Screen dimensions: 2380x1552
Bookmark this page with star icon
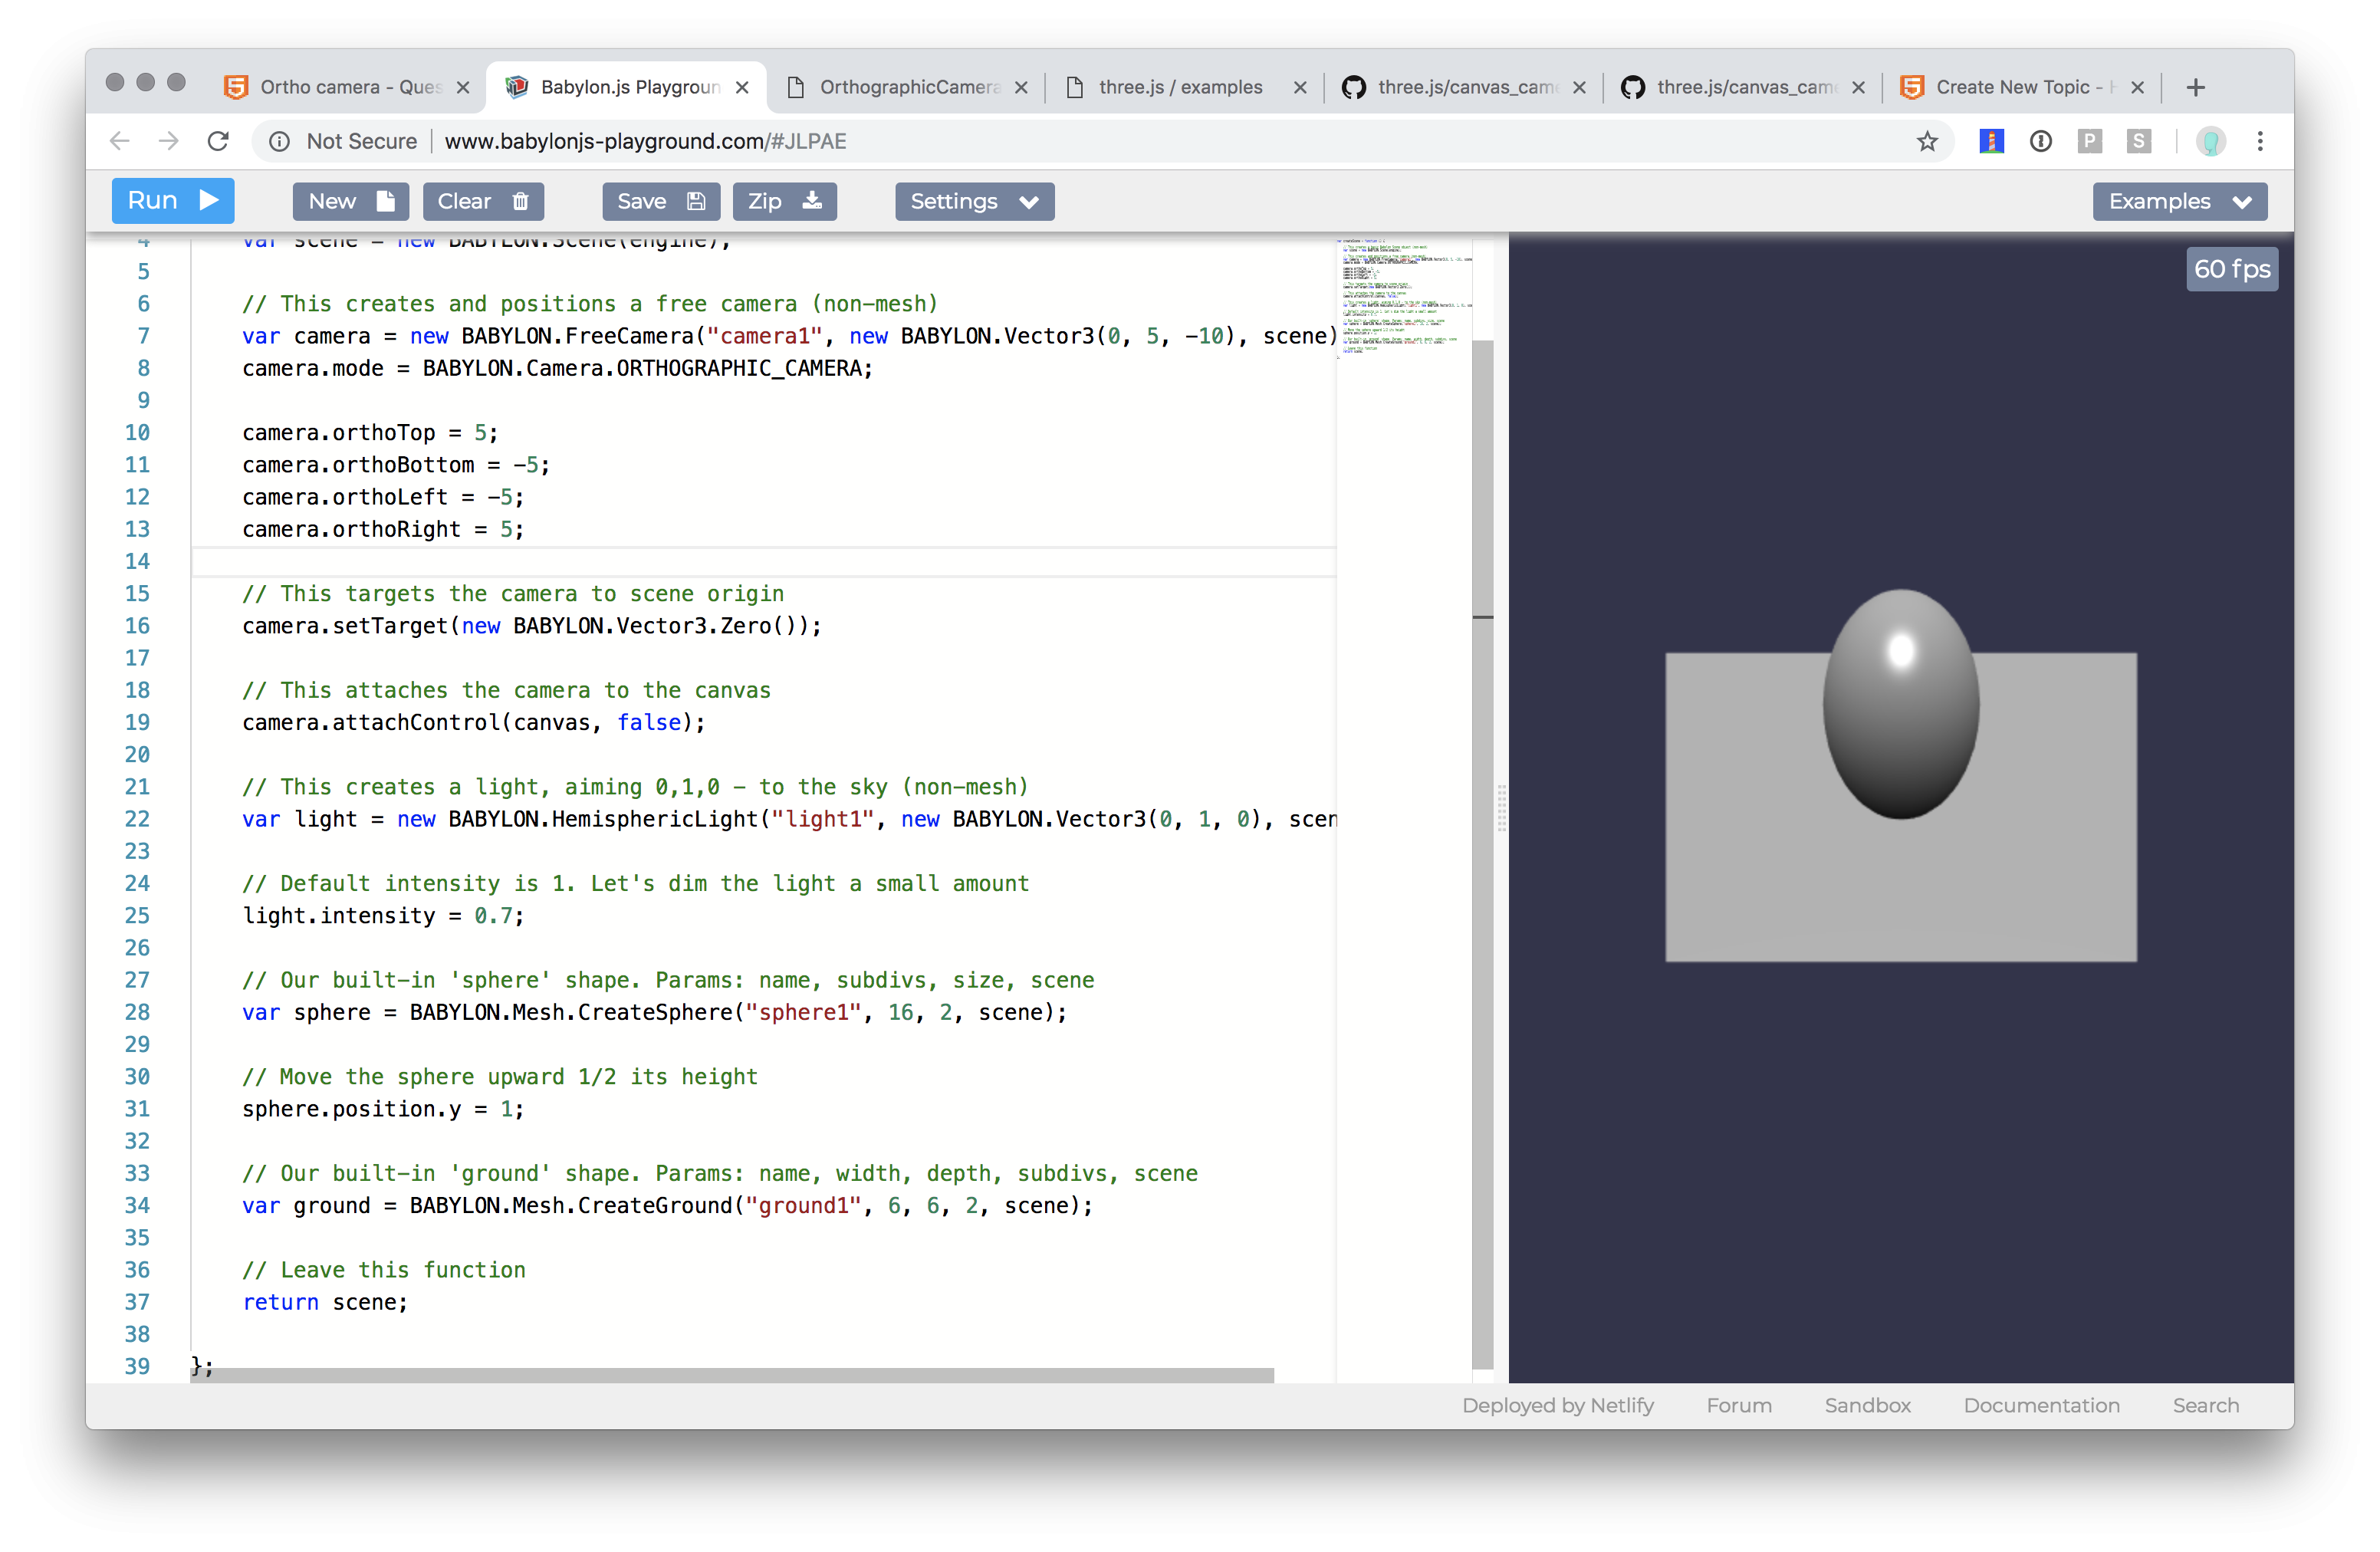tap(1927, 141)
